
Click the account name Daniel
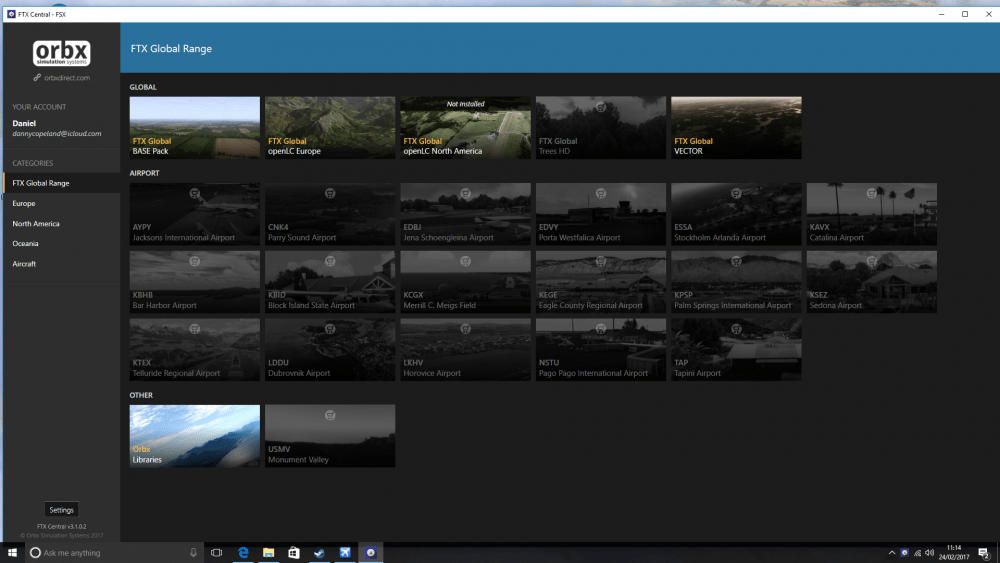click(24, 123)
